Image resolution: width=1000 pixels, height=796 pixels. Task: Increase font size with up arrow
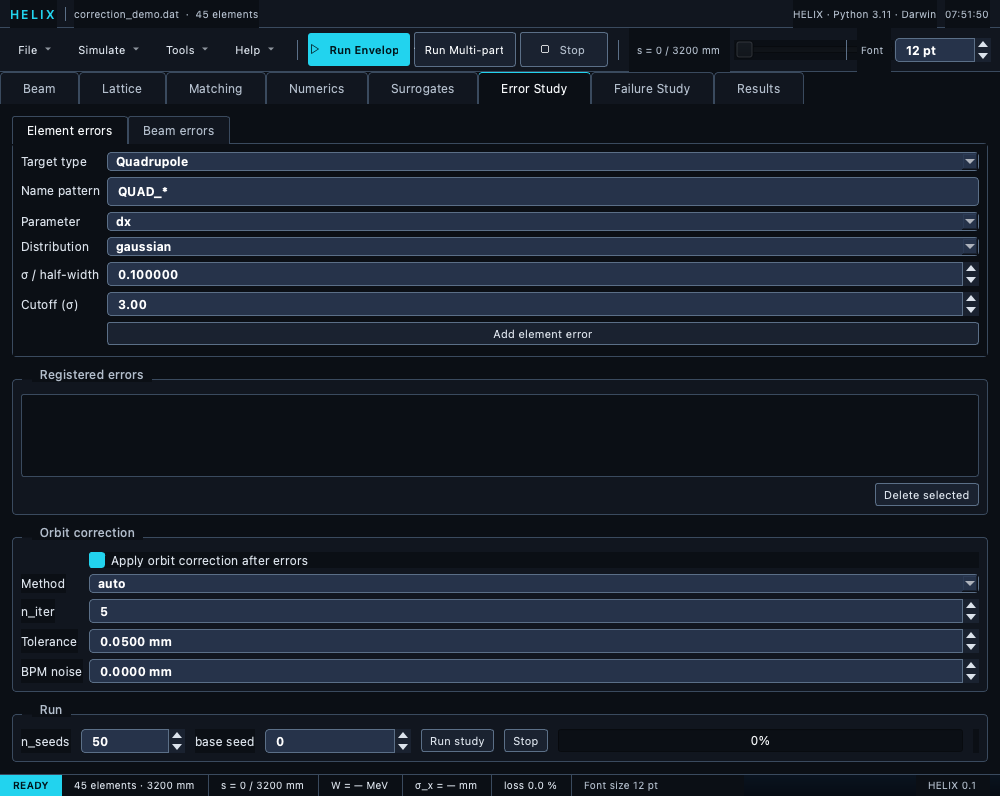tap(983, 45)
